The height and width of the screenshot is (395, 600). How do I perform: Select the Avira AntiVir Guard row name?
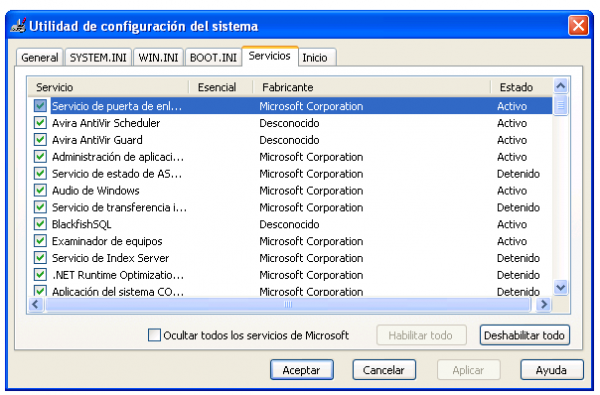tap(97, 140)
